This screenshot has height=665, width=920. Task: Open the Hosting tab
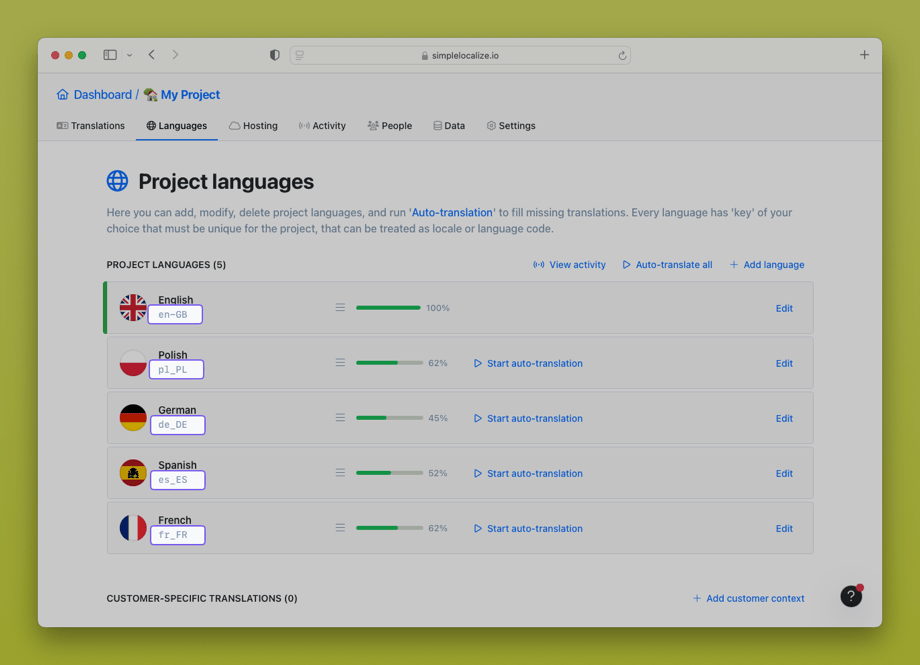[x=253, y=126]
